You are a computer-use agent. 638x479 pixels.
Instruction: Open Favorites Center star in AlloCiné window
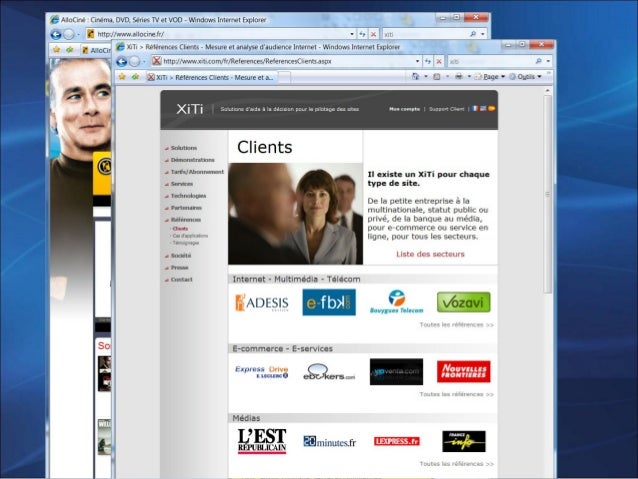[x=57, y=50]
